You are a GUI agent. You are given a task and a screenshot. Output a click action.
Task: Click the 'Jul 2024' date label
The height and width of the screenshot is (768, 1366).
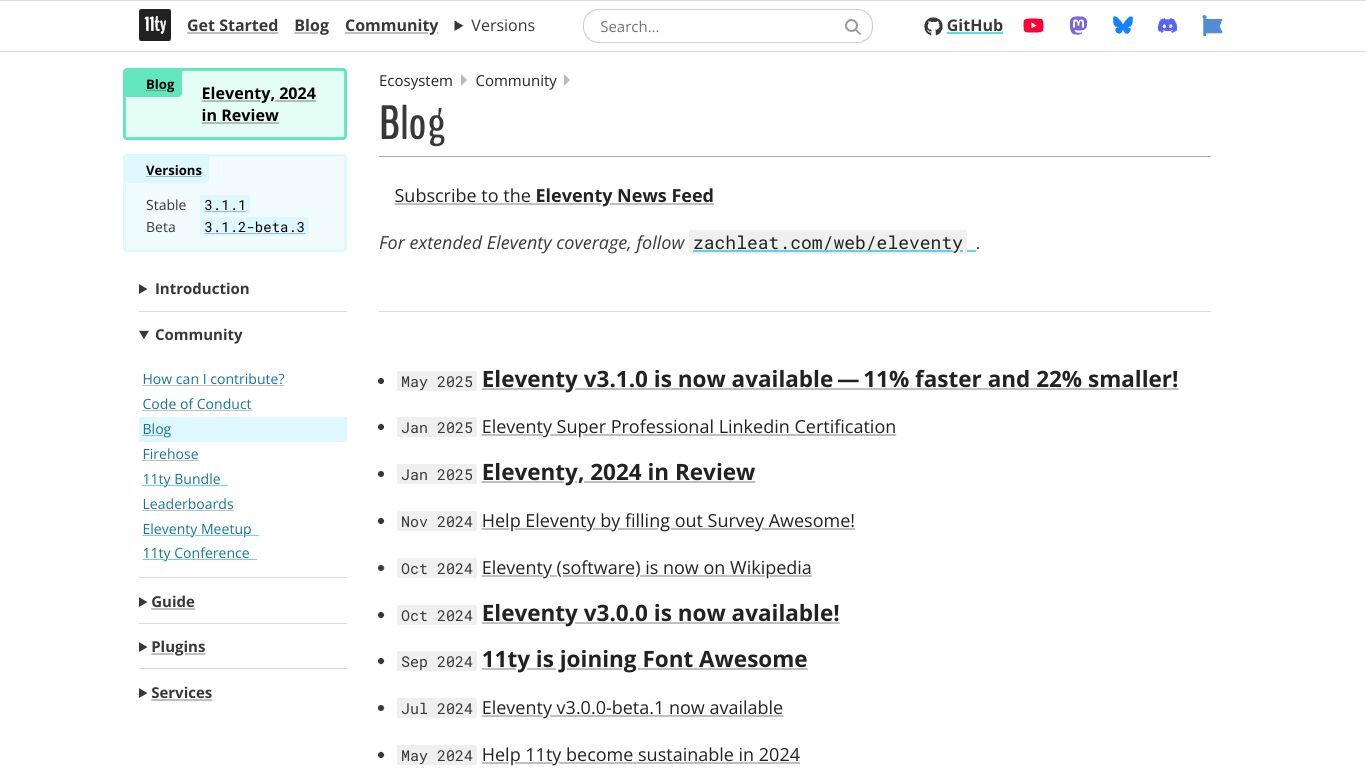coord(437,708)
